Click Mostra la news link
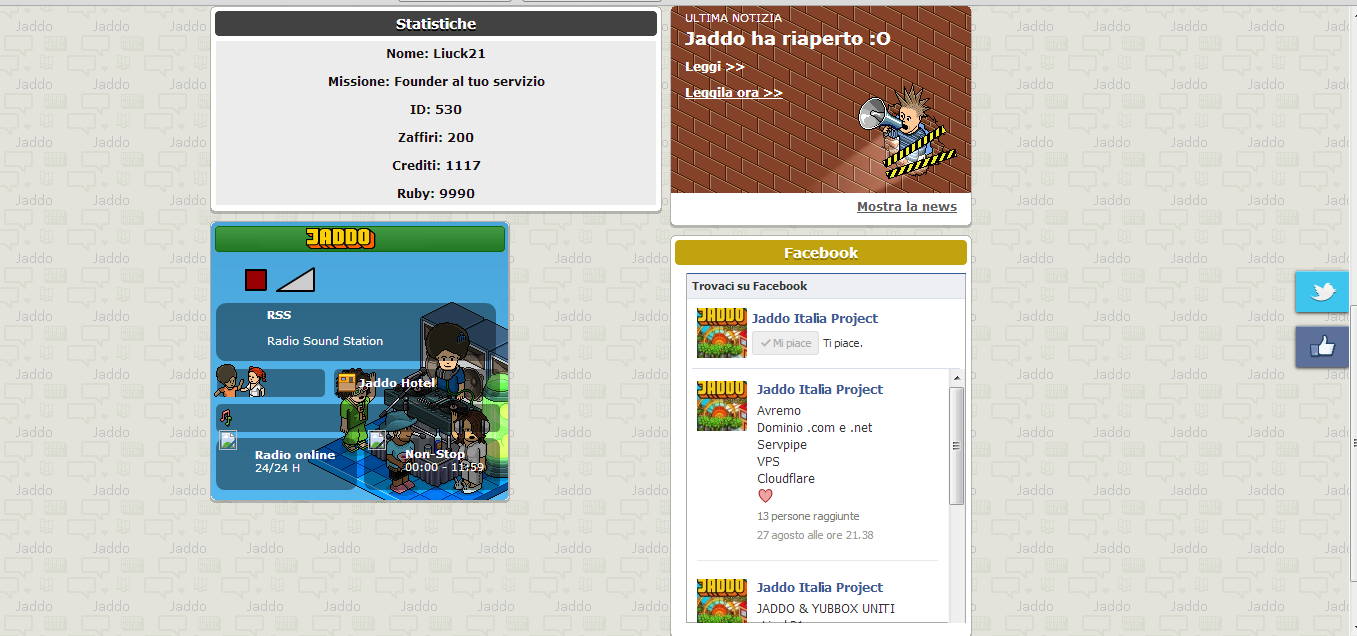1357x636 pixels. click(907, 207)
